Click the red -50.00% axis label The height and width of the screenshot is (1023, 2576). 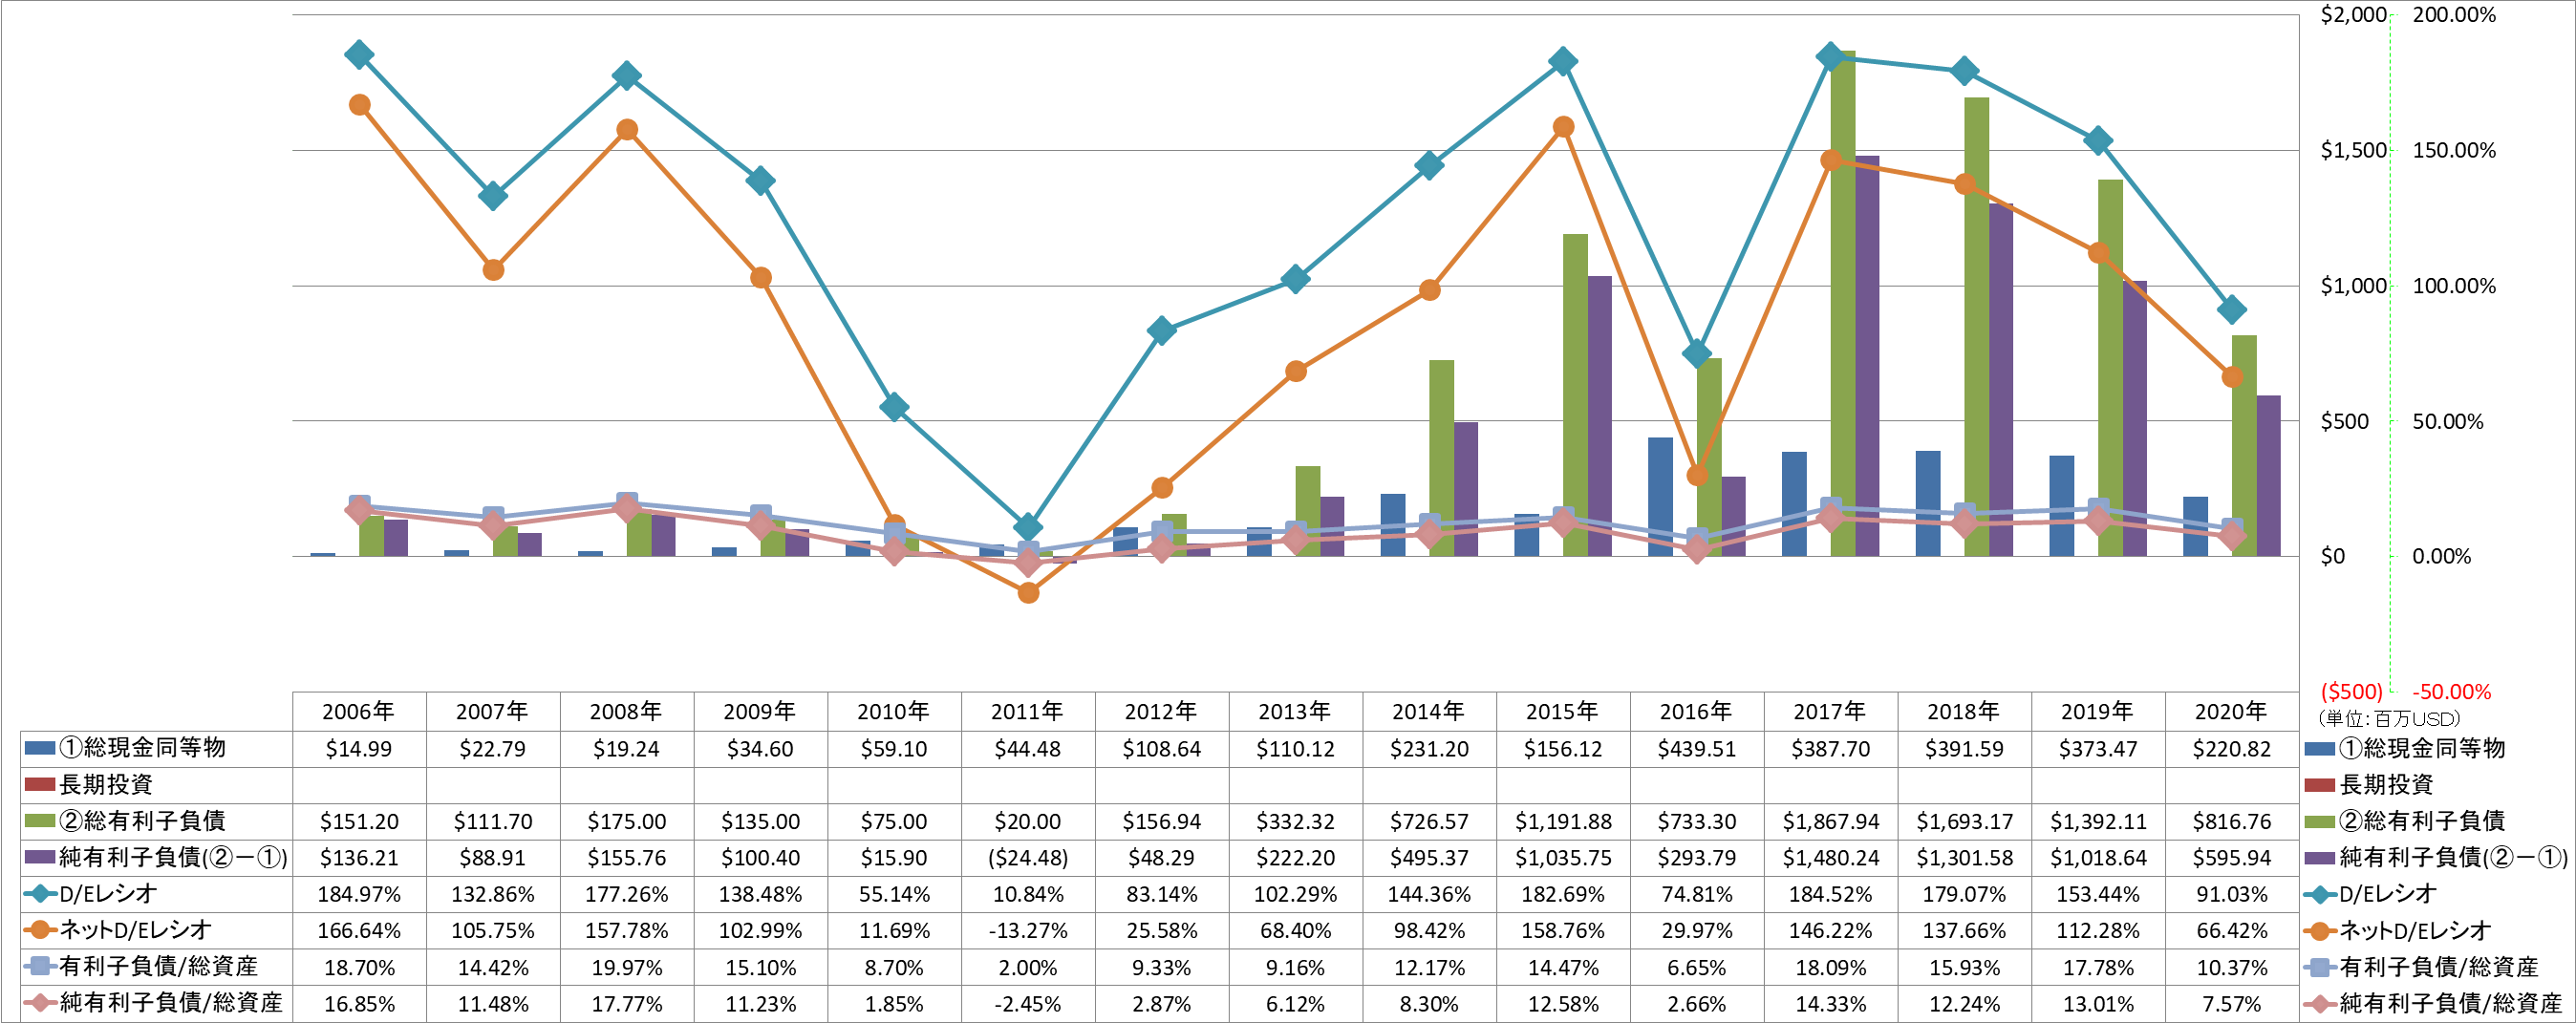2451,692
